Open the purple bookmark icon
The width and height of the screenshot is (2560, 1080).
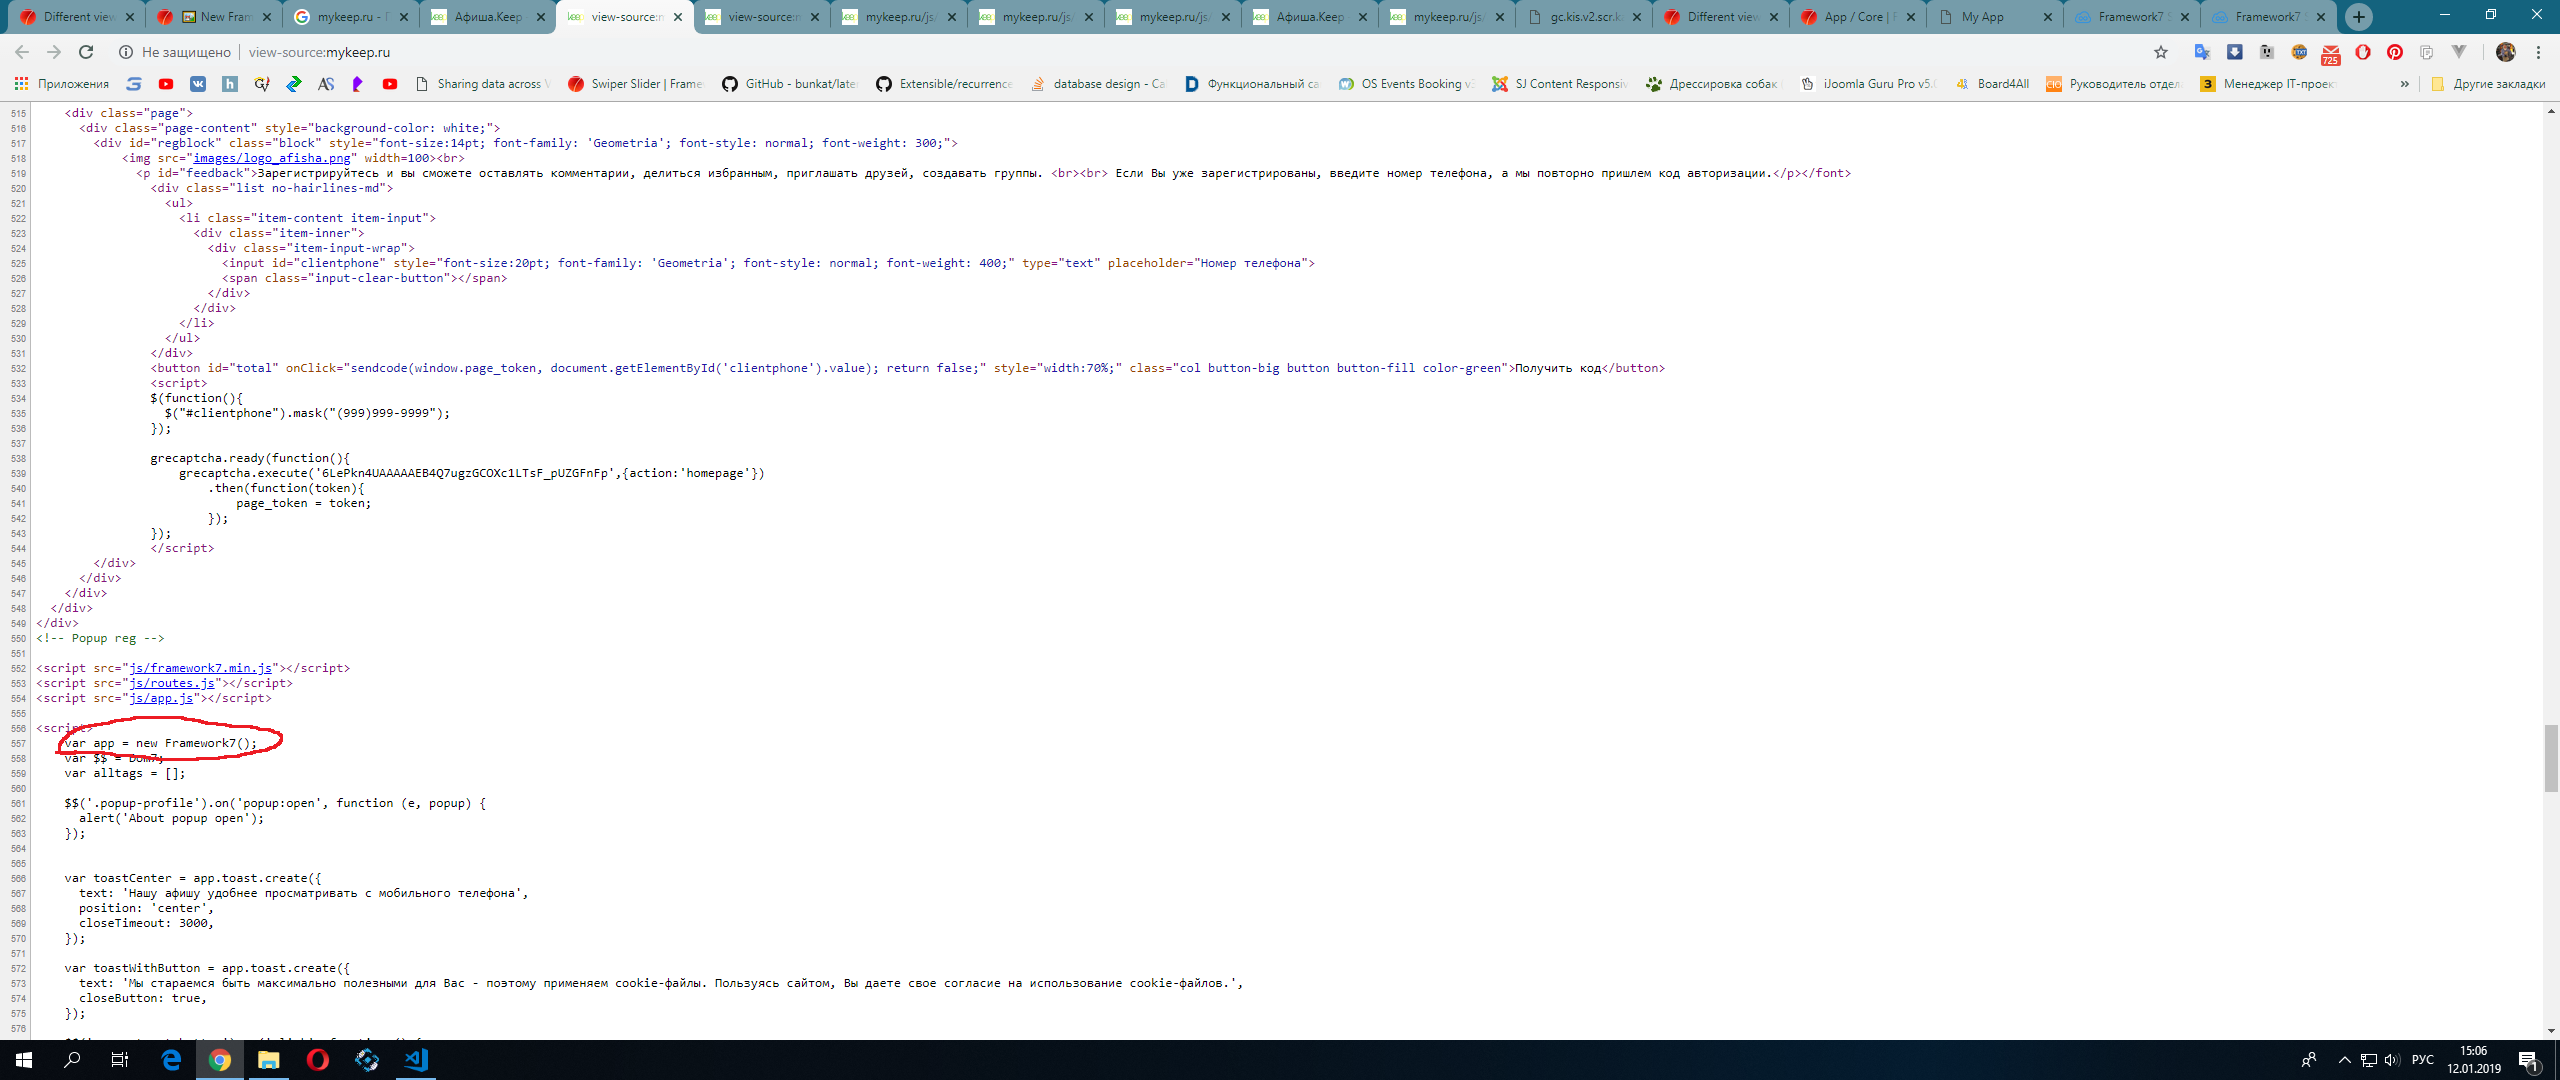[358, 84]
